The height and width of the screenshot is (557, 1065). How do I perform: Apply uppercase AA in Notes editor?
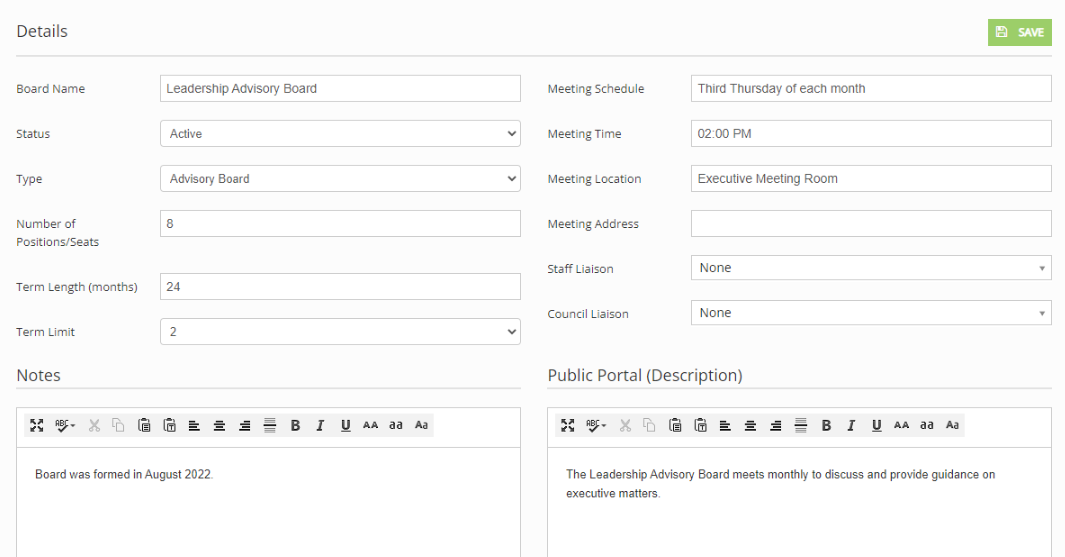tap(370, 425)
